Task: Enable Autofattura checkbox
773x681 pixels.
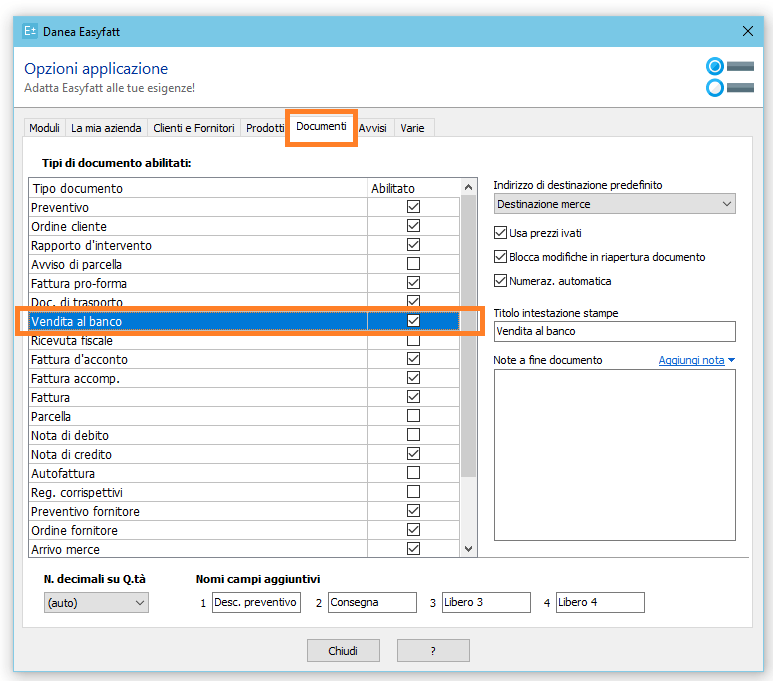Action: [x=413, y=472]
